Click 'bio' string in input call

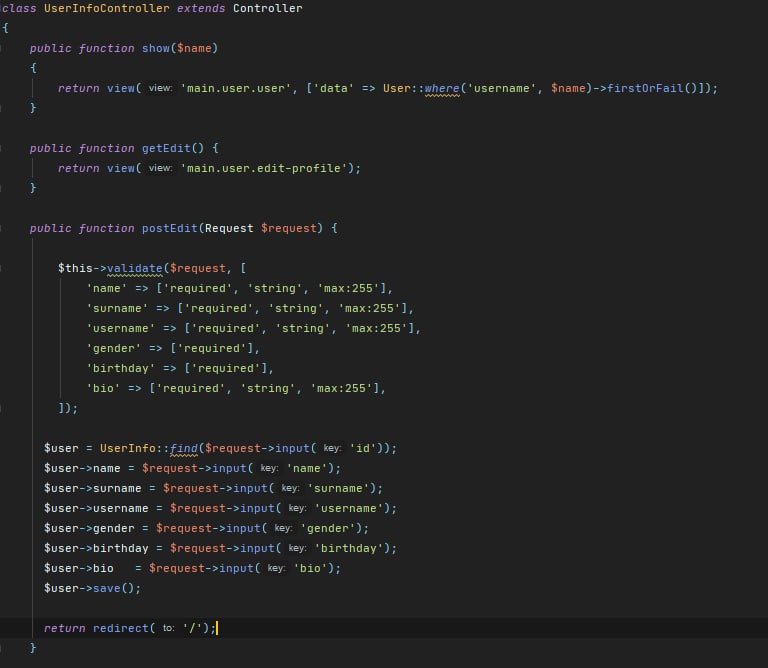(310, 569)
